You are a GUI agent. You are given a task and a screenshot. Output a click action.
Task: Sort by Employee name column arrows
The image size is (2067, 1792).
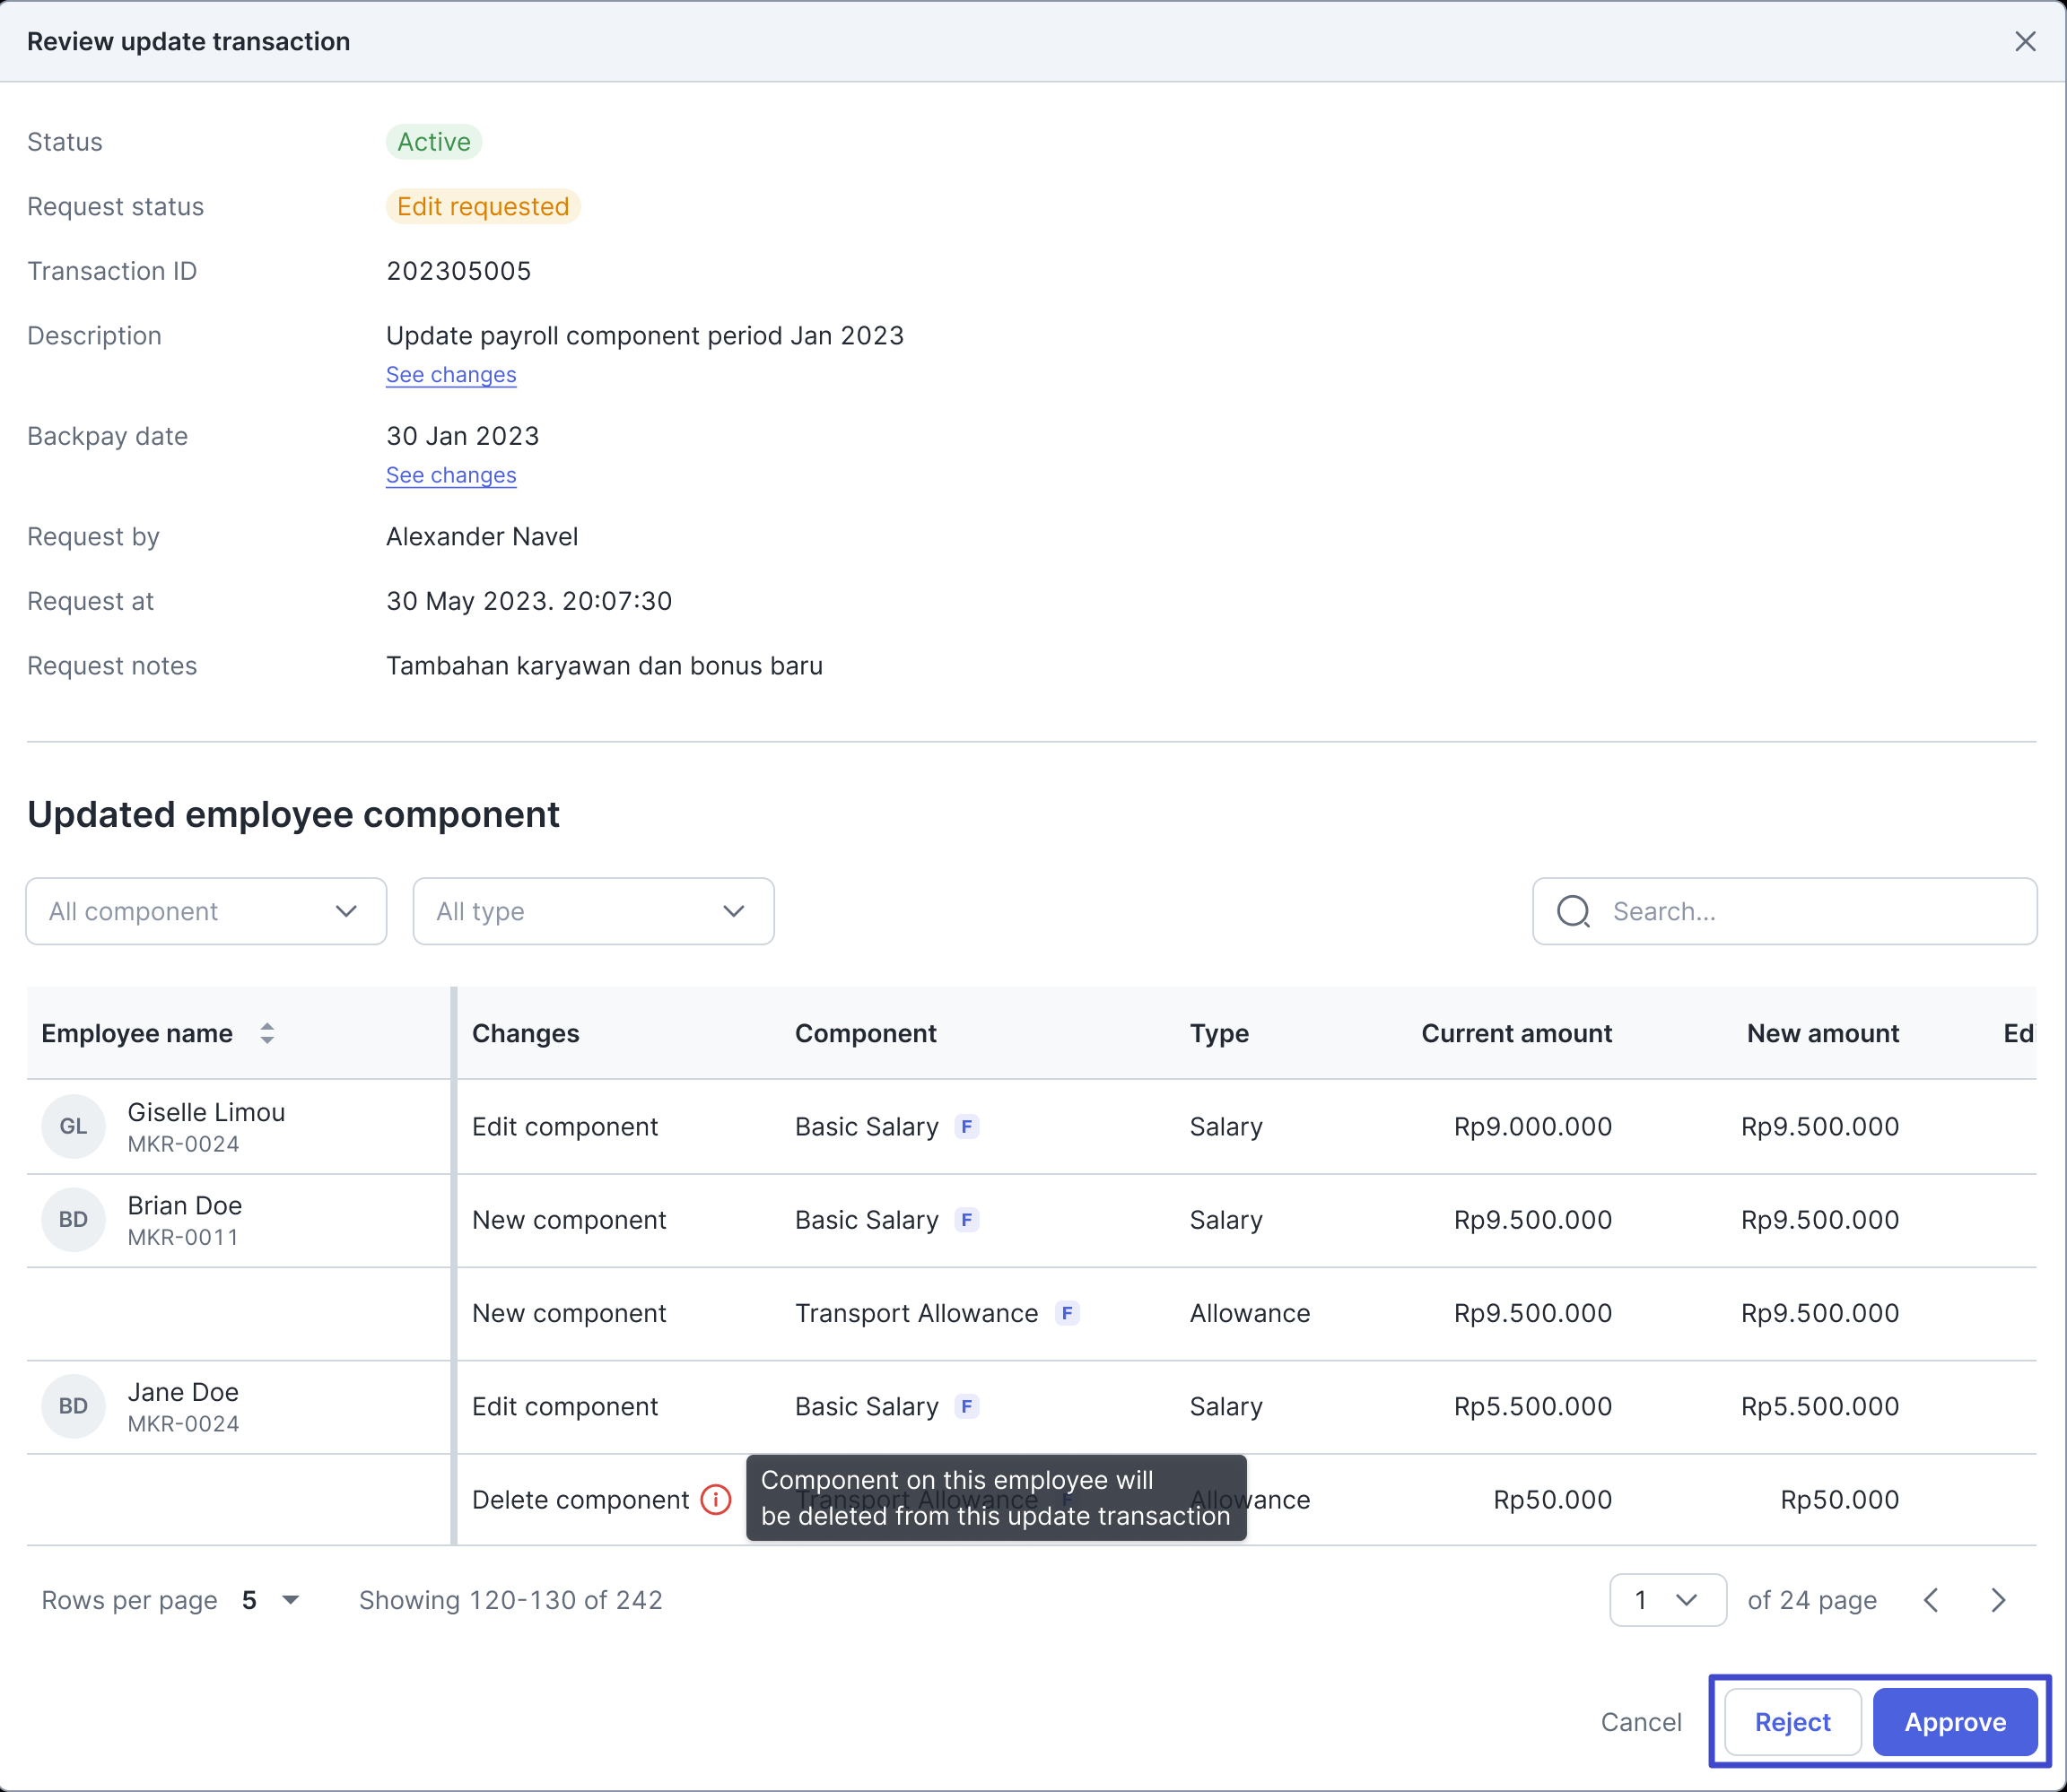coord(267,1033)
